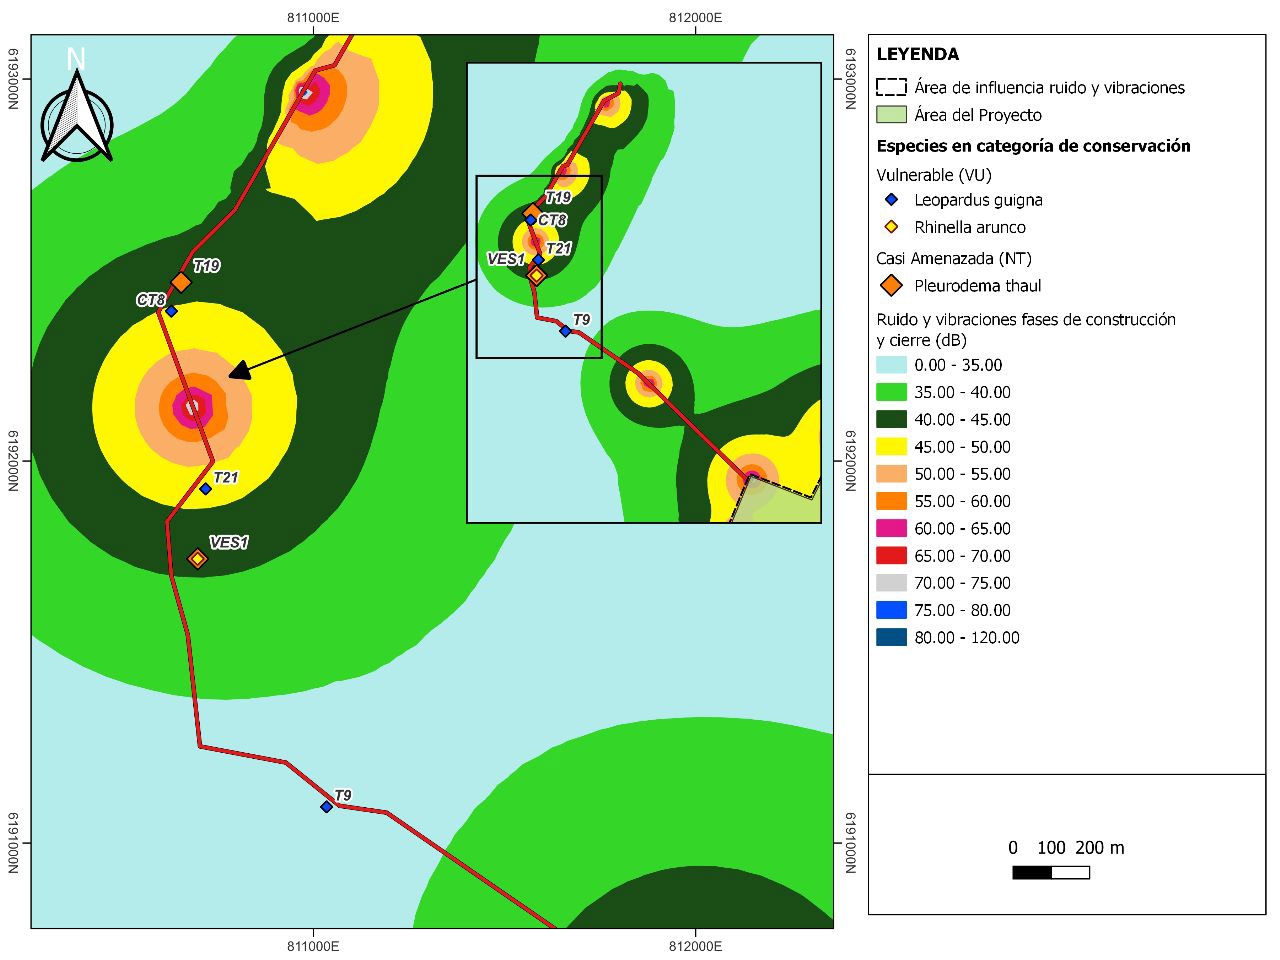The width and height of the screenshot is (1280, 960).
Task: Click the 'Casi Amenazada (NT)' legend text
Action: [953, 258]
